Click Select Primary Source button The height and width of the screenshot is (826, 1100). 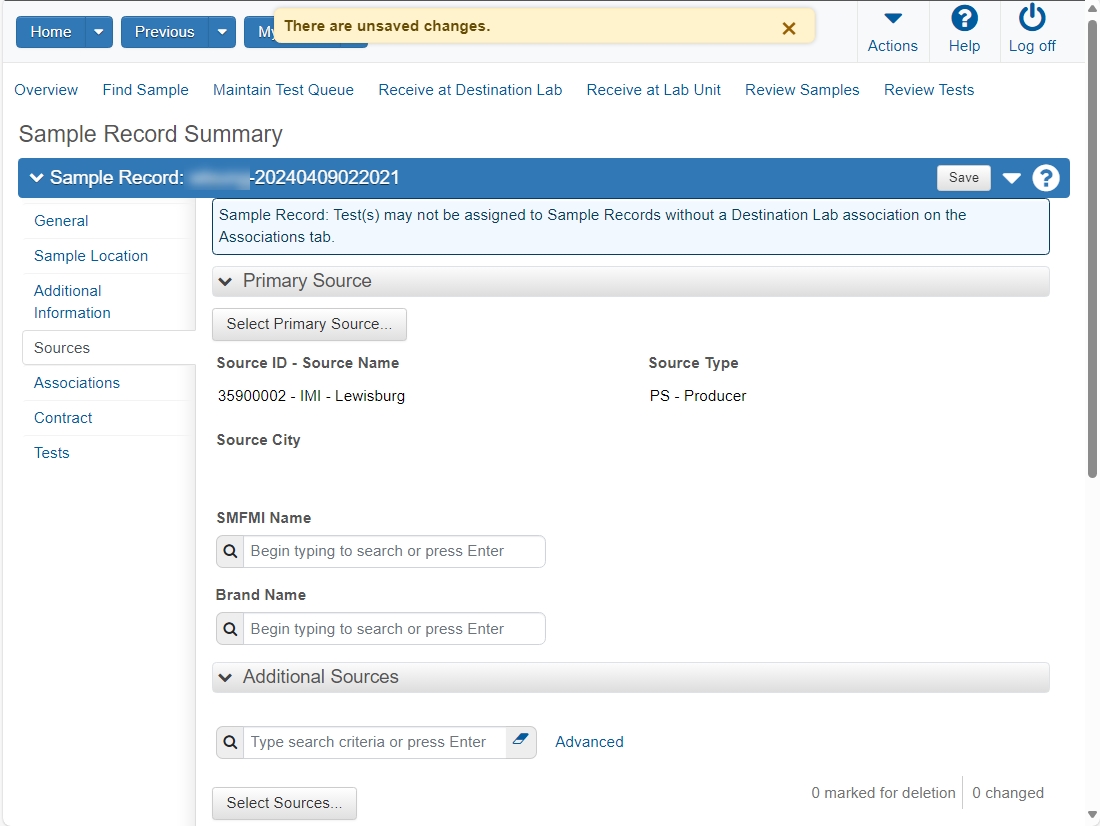(309, 324)
